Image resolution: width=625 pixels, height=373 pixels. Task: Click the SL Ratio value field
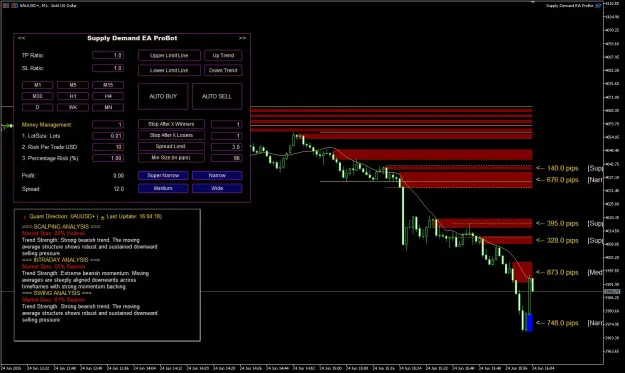click(x=108, y=68)
